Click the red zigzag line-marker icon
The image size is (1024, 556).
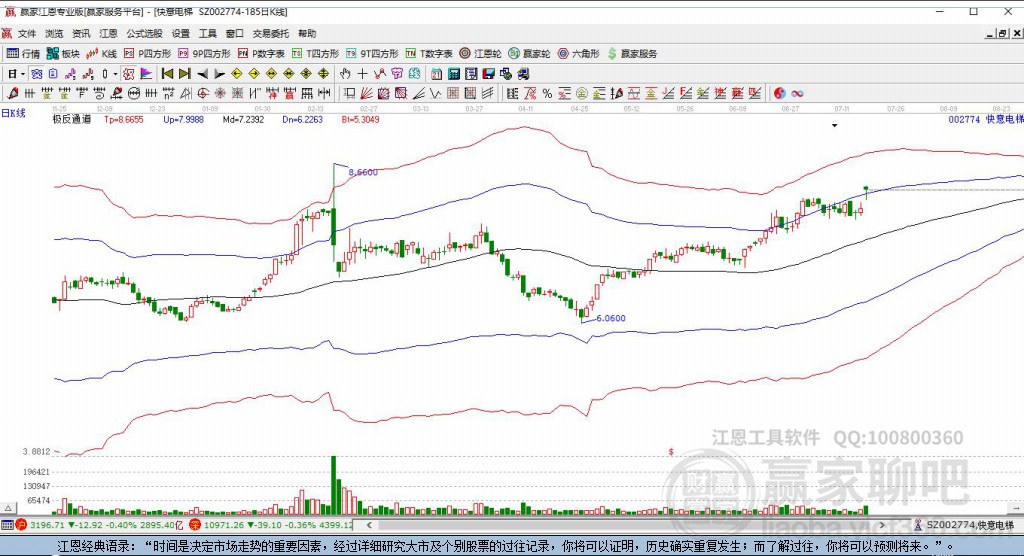(380, 74)
